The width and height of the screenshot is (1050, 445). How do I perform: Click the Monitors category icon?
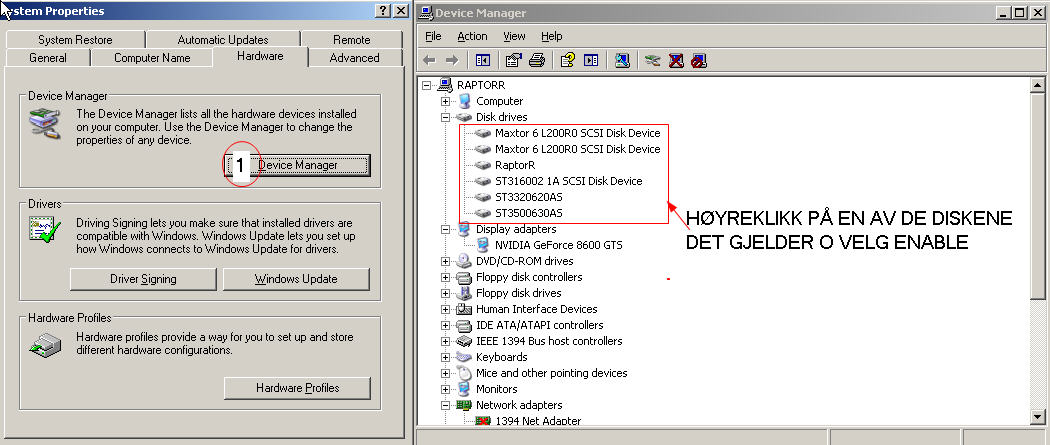[x=464, y=389]
